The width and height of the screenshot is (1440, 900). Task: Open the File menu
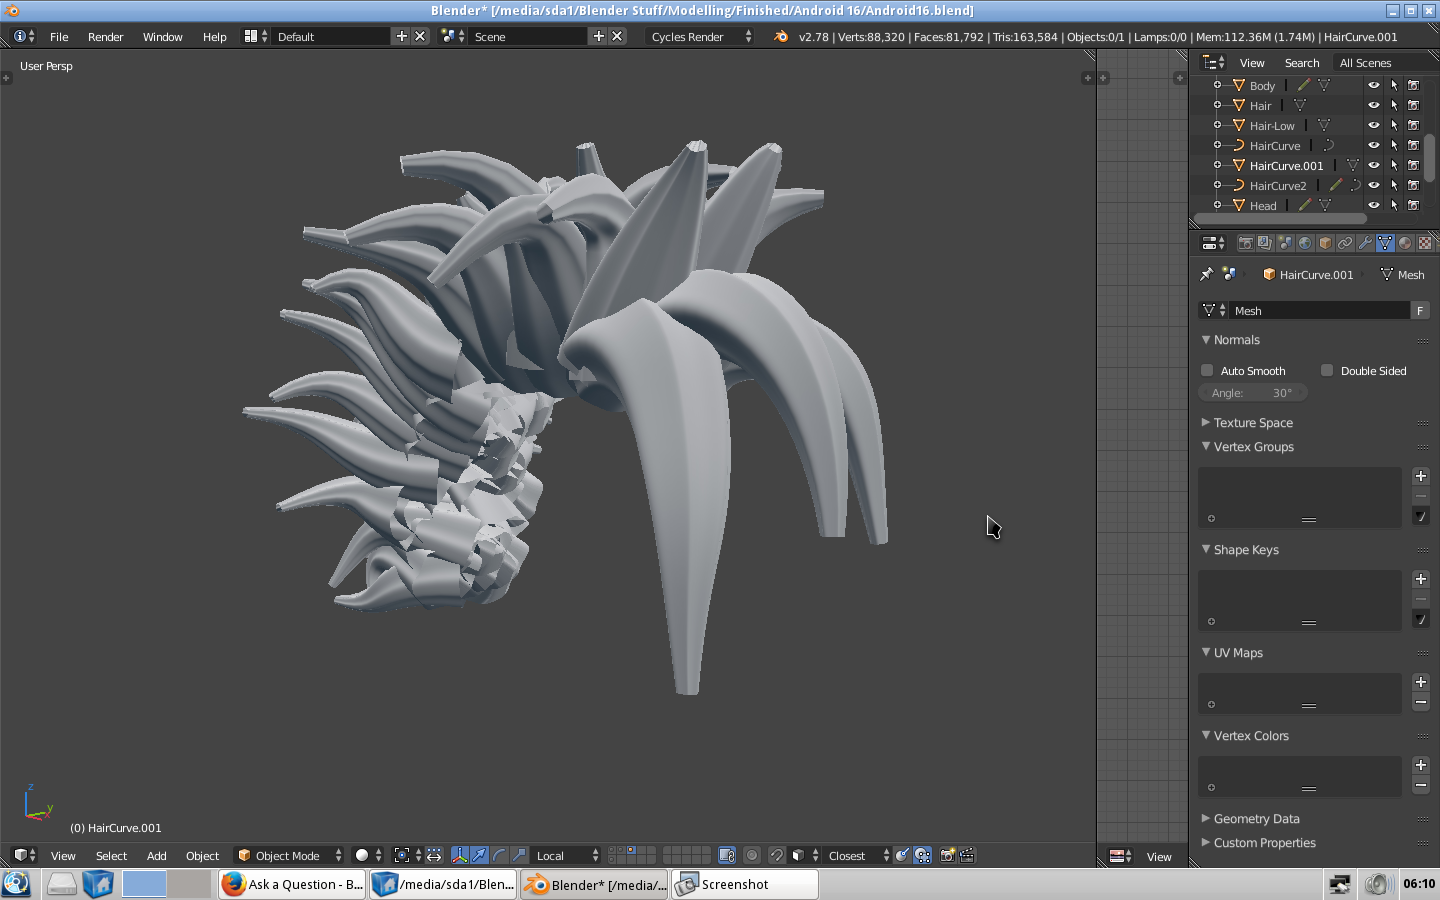click(59, 36)
